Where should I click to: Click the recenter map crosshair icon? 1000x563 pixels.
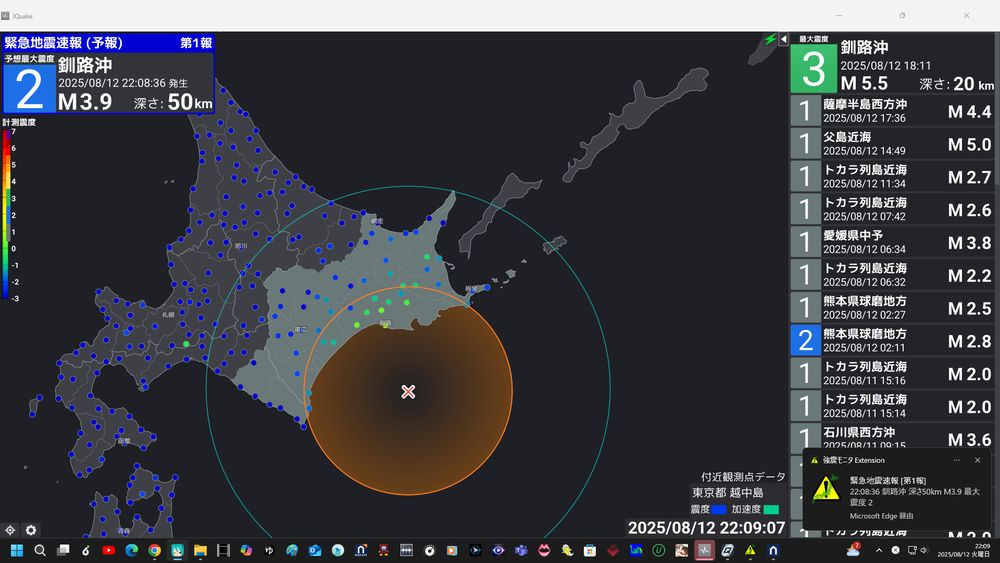(x=10, y=530)
